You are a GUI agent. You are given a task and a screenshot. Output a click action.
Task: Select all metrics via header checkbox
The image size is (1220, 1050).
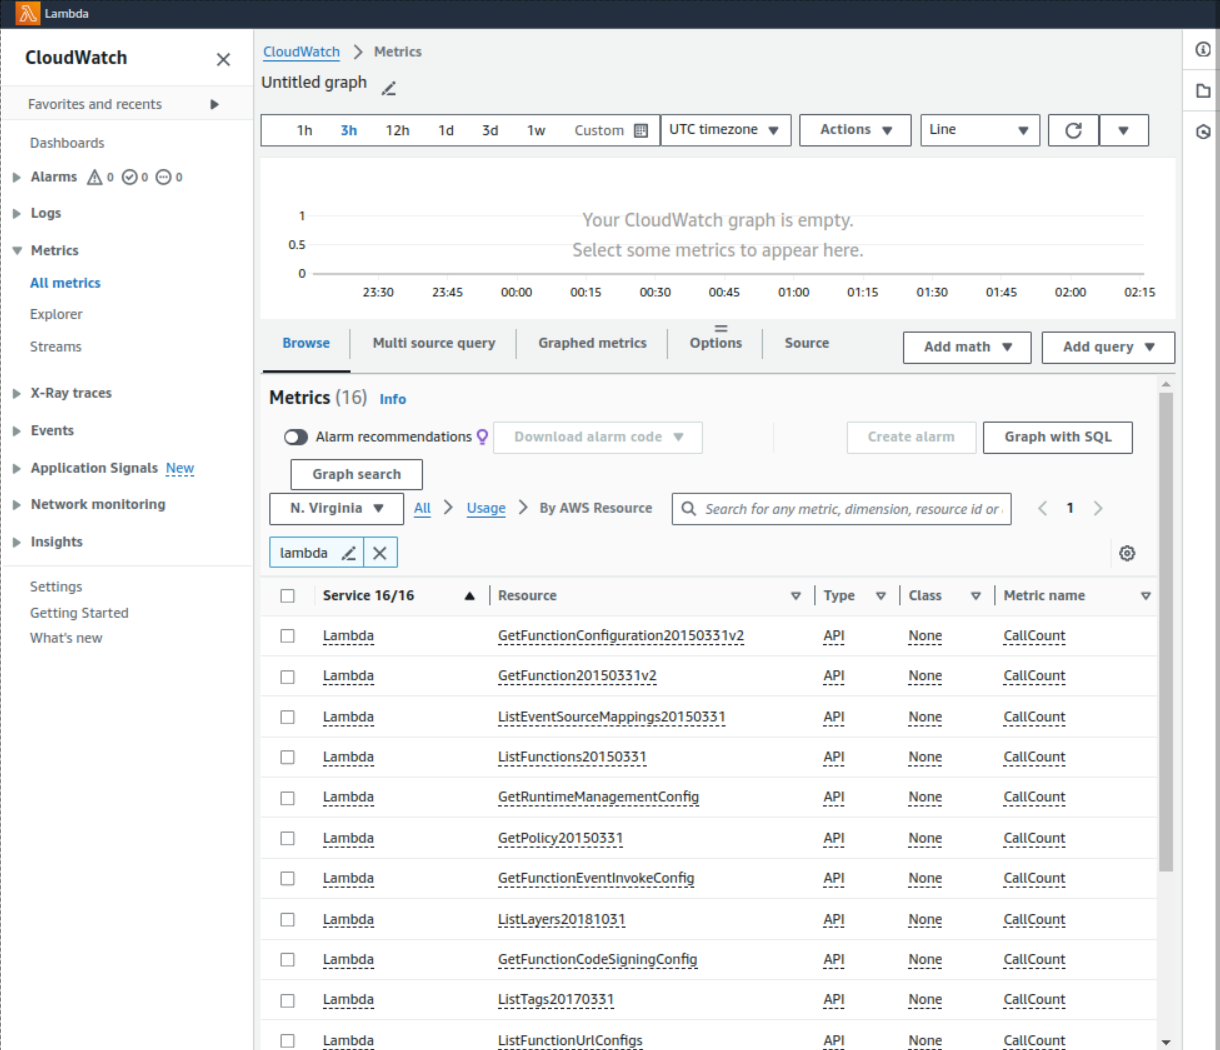288,596
